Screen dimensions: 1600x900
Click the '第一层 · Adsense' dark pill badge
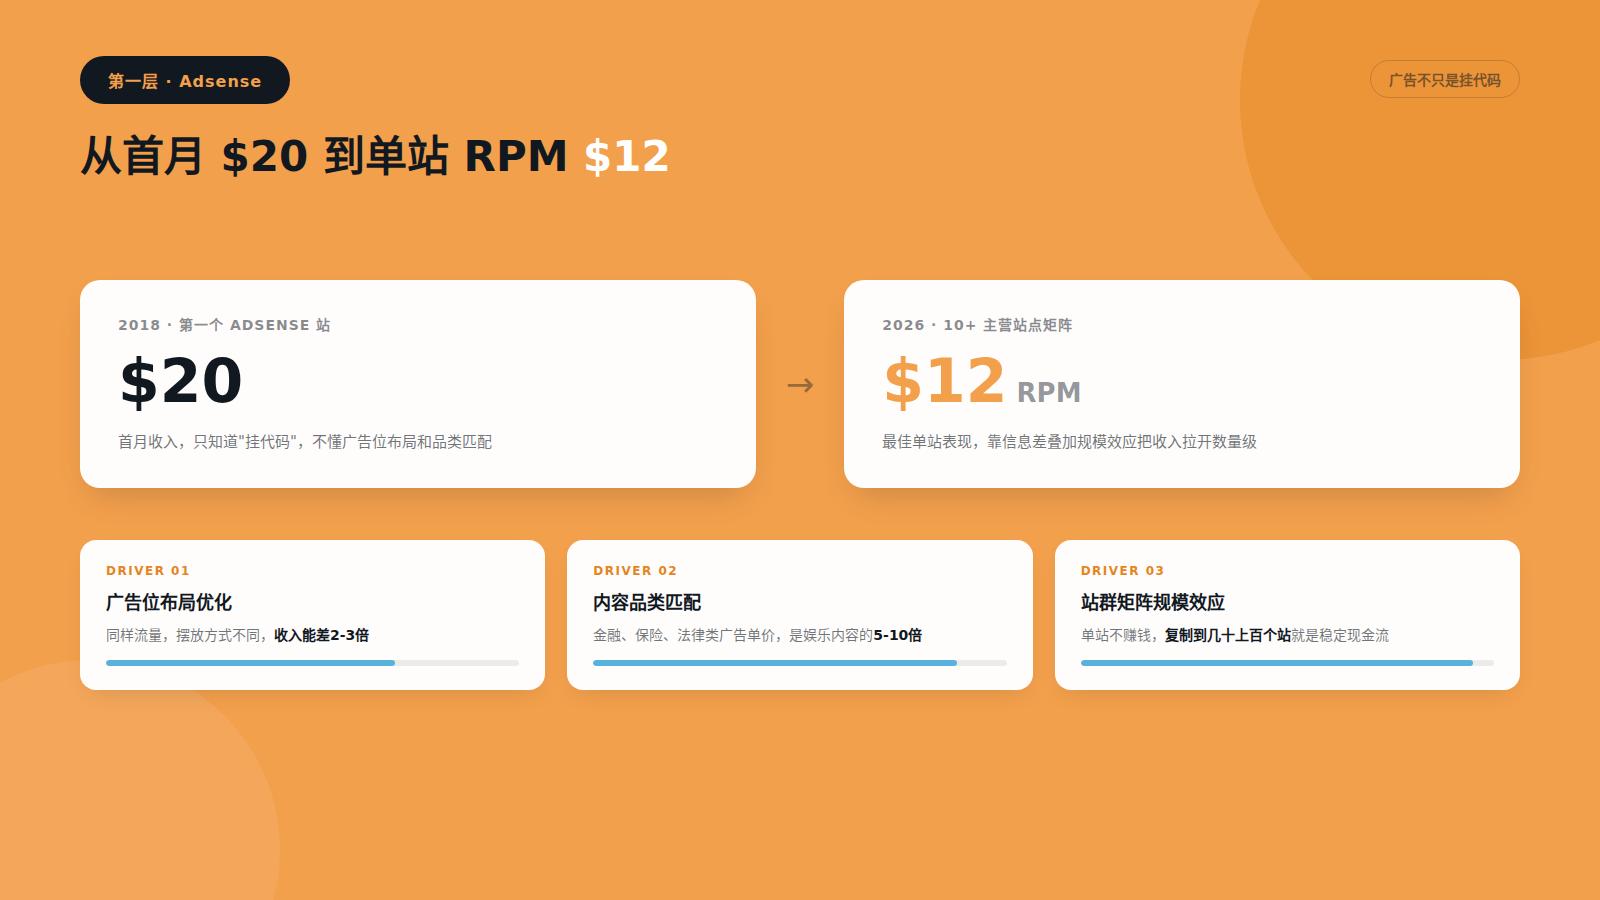[x=185, y=80]
